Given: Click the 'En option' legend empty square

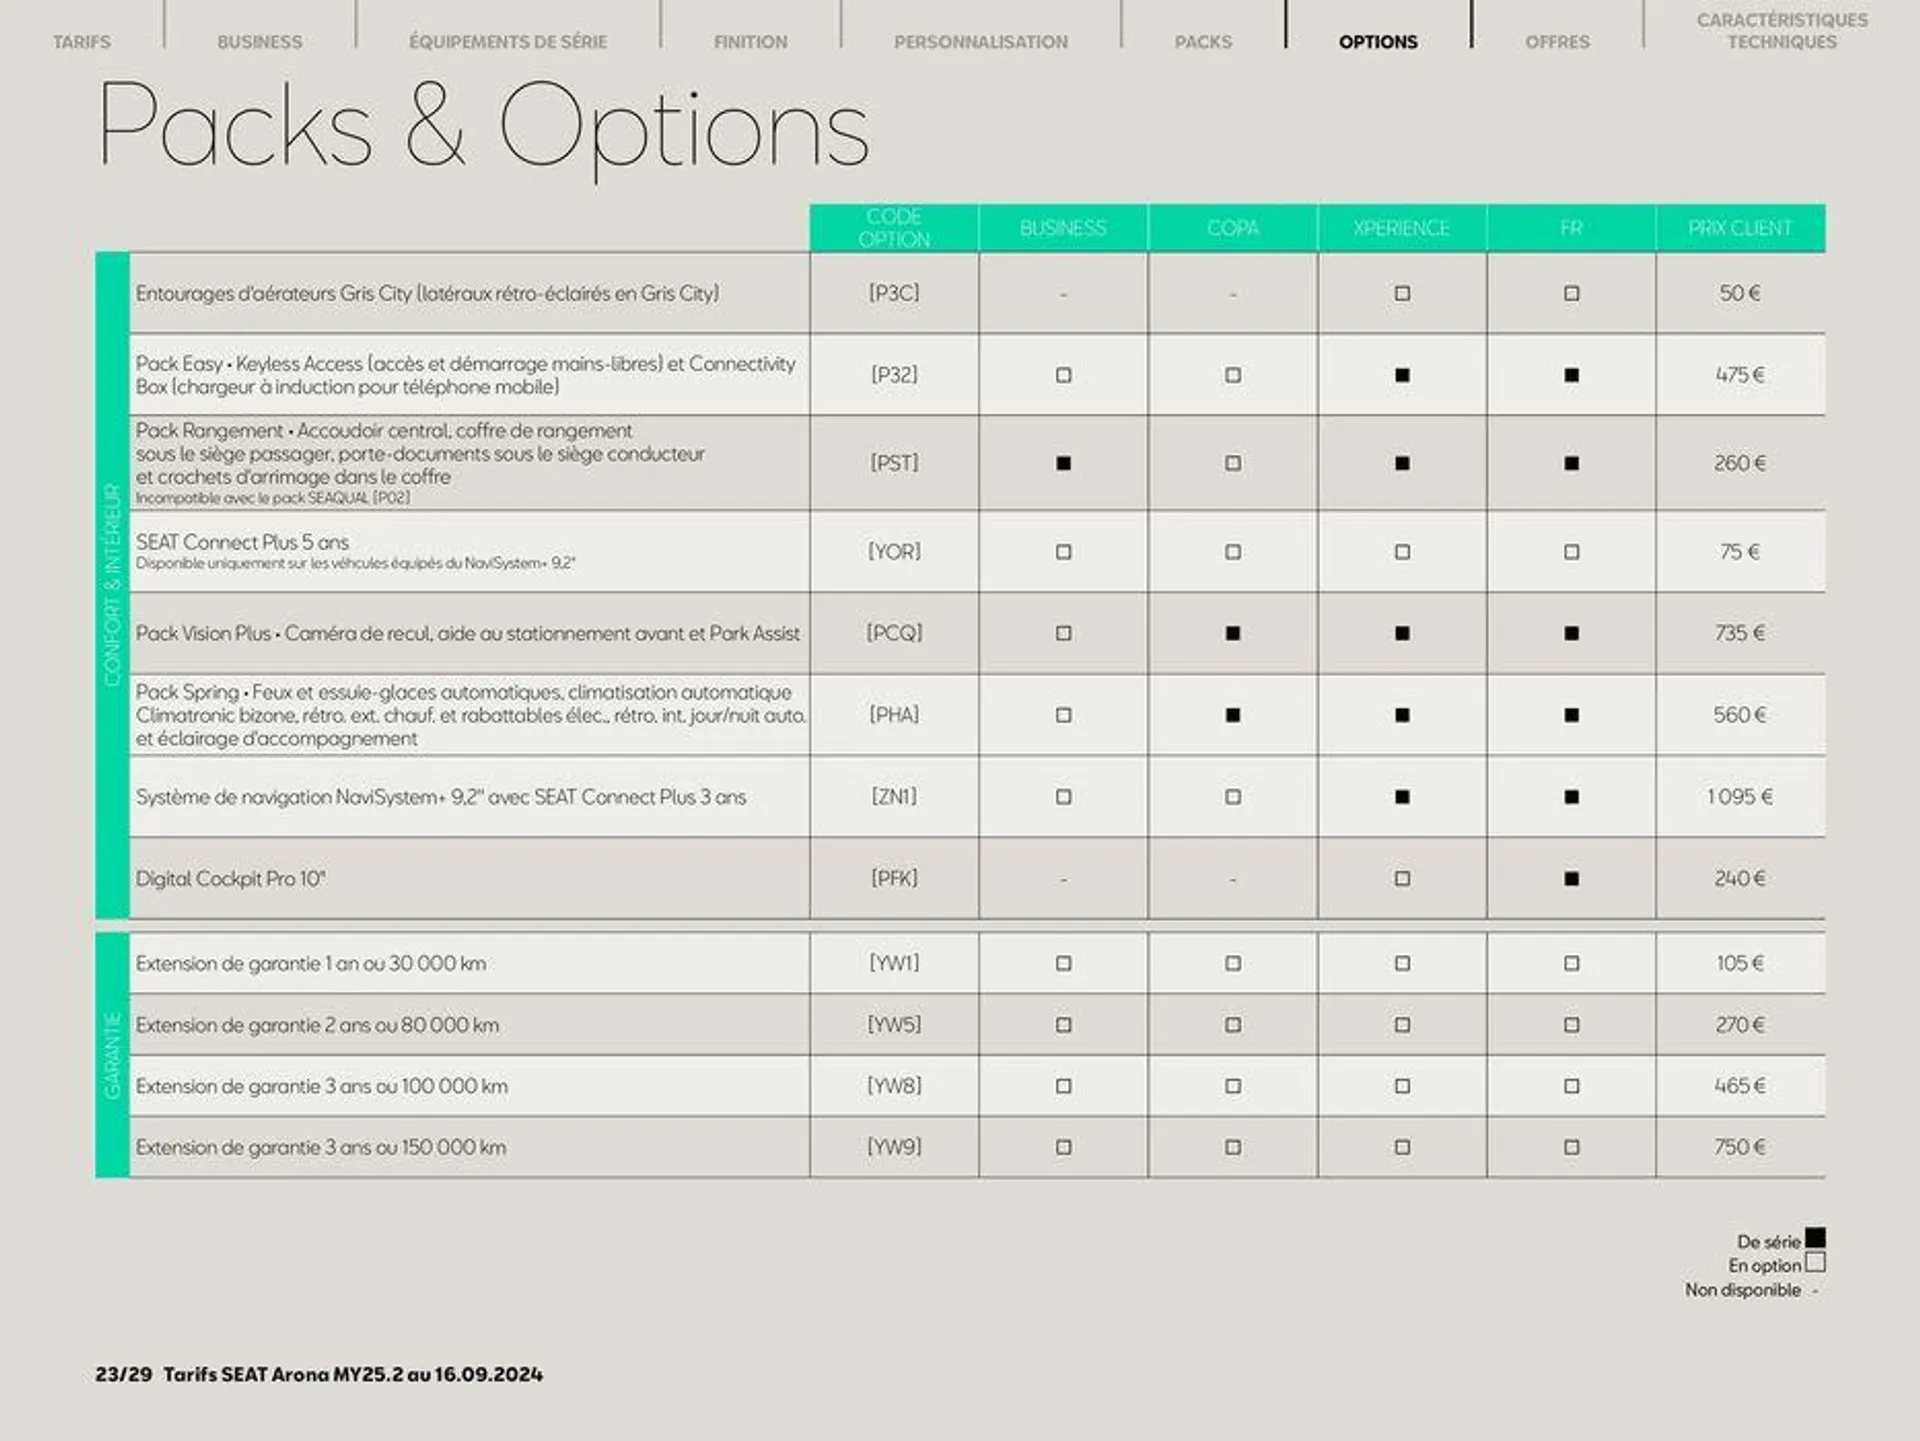Looking at the screenshot, I should pos(1815,1263).
